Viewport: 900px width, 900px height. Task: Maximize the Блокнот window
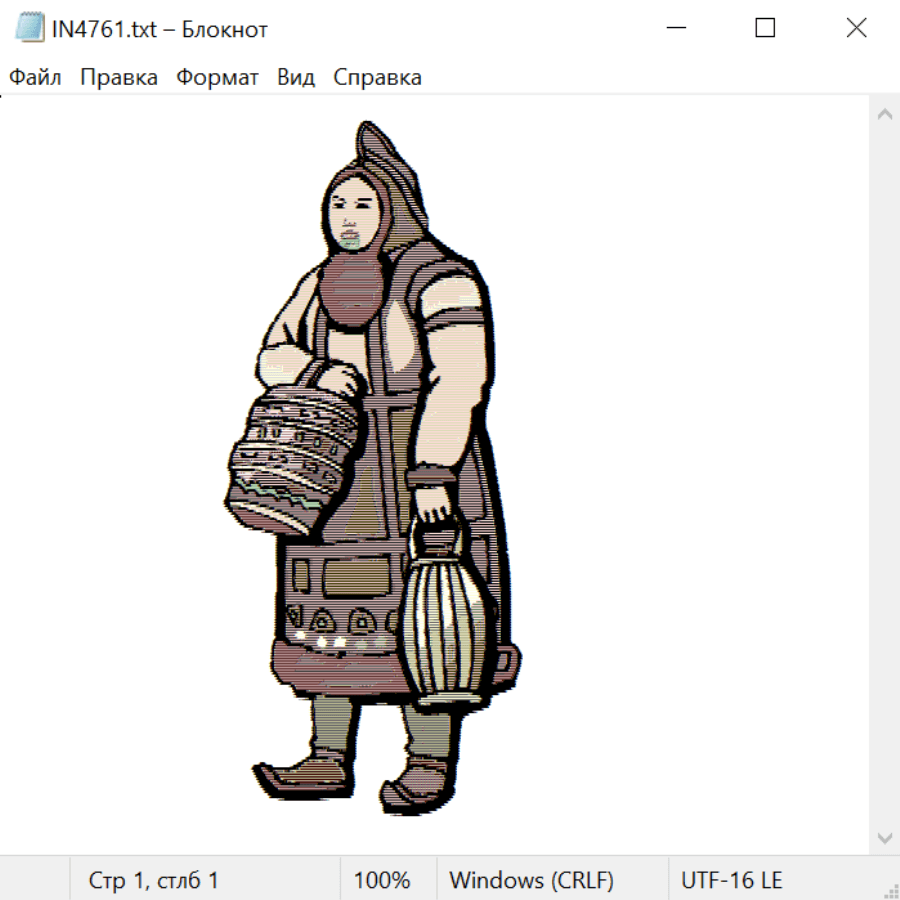tap(765, 29)
